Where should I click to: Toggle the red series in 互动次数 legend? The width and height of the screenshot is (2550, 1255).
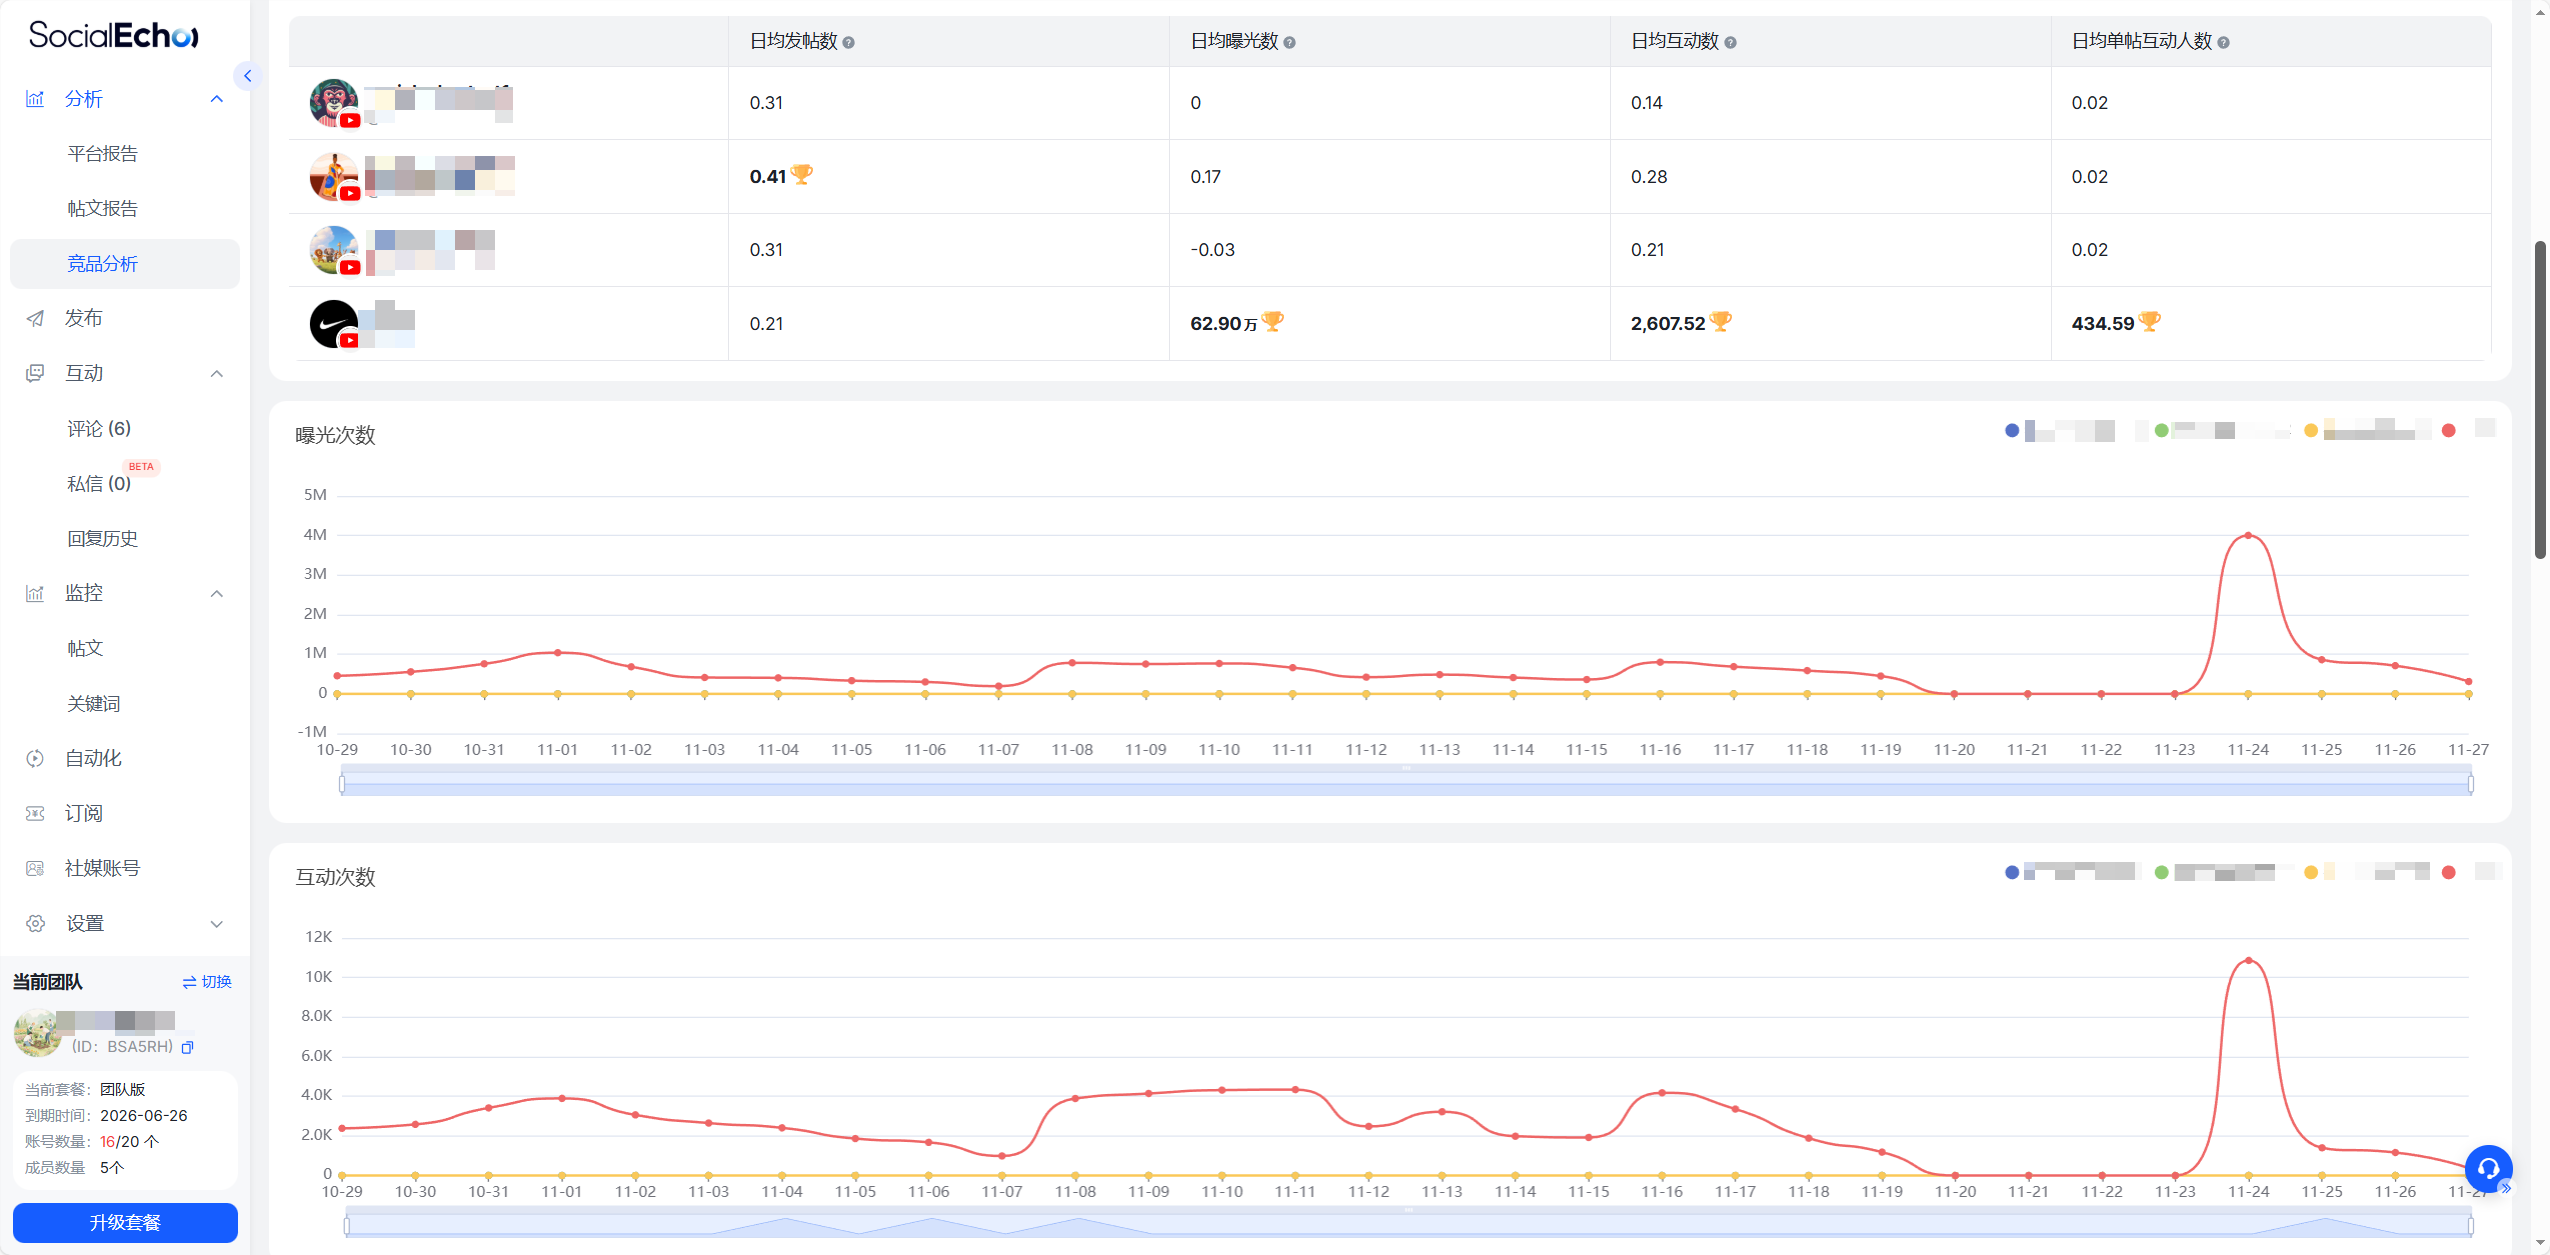(x=2448, y=873)
